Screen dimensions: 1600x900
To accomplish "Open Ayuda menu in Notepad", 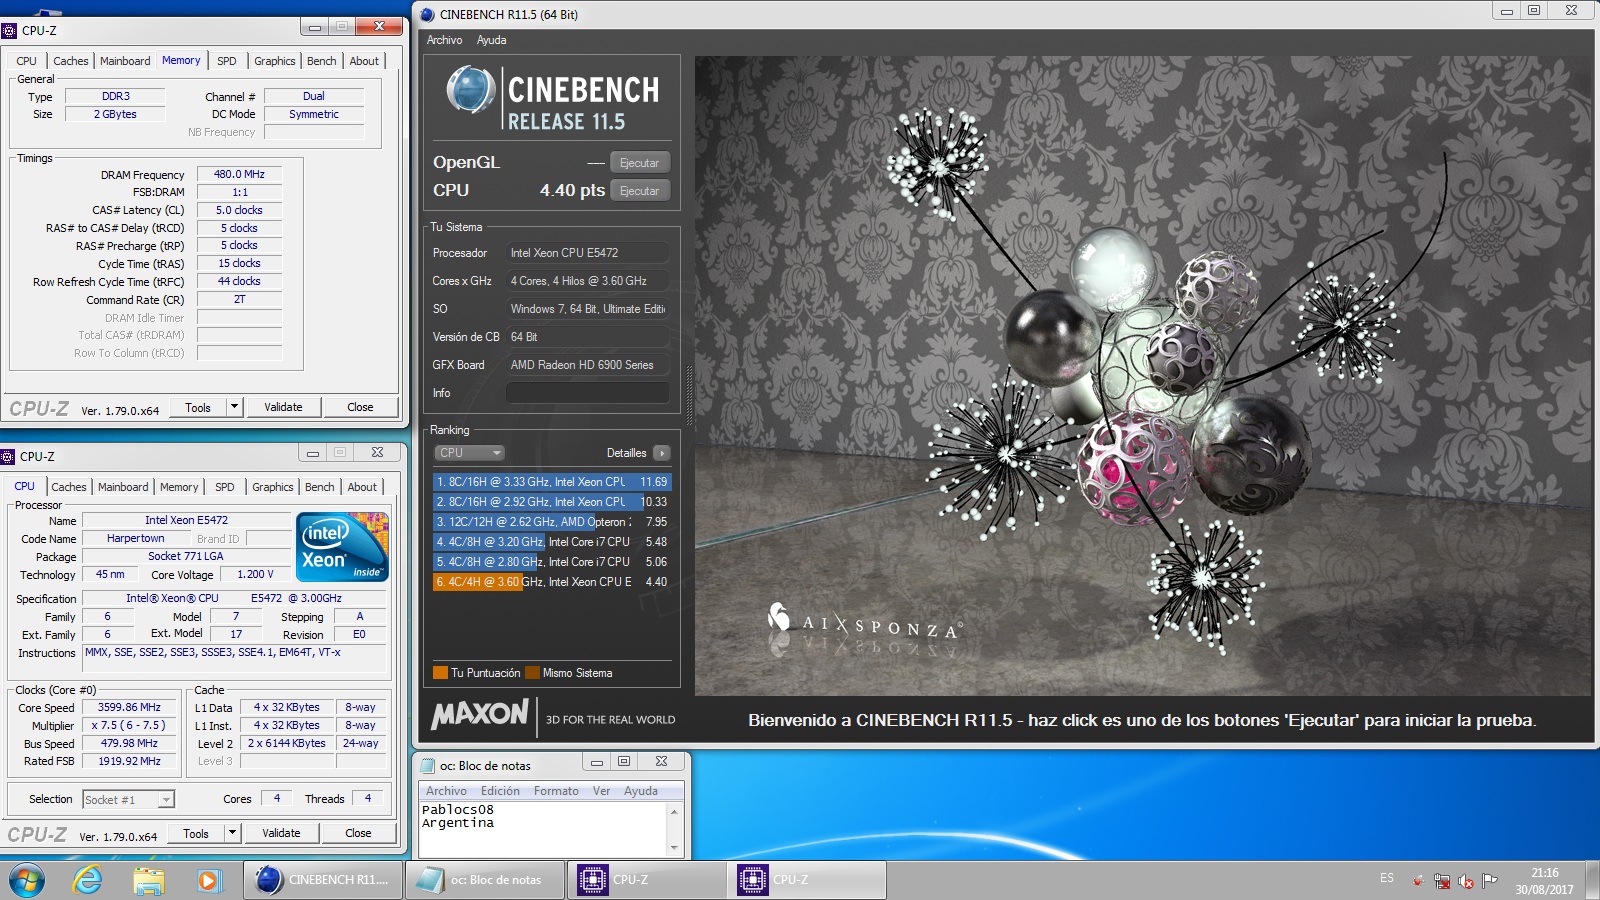I will [641, 791].
